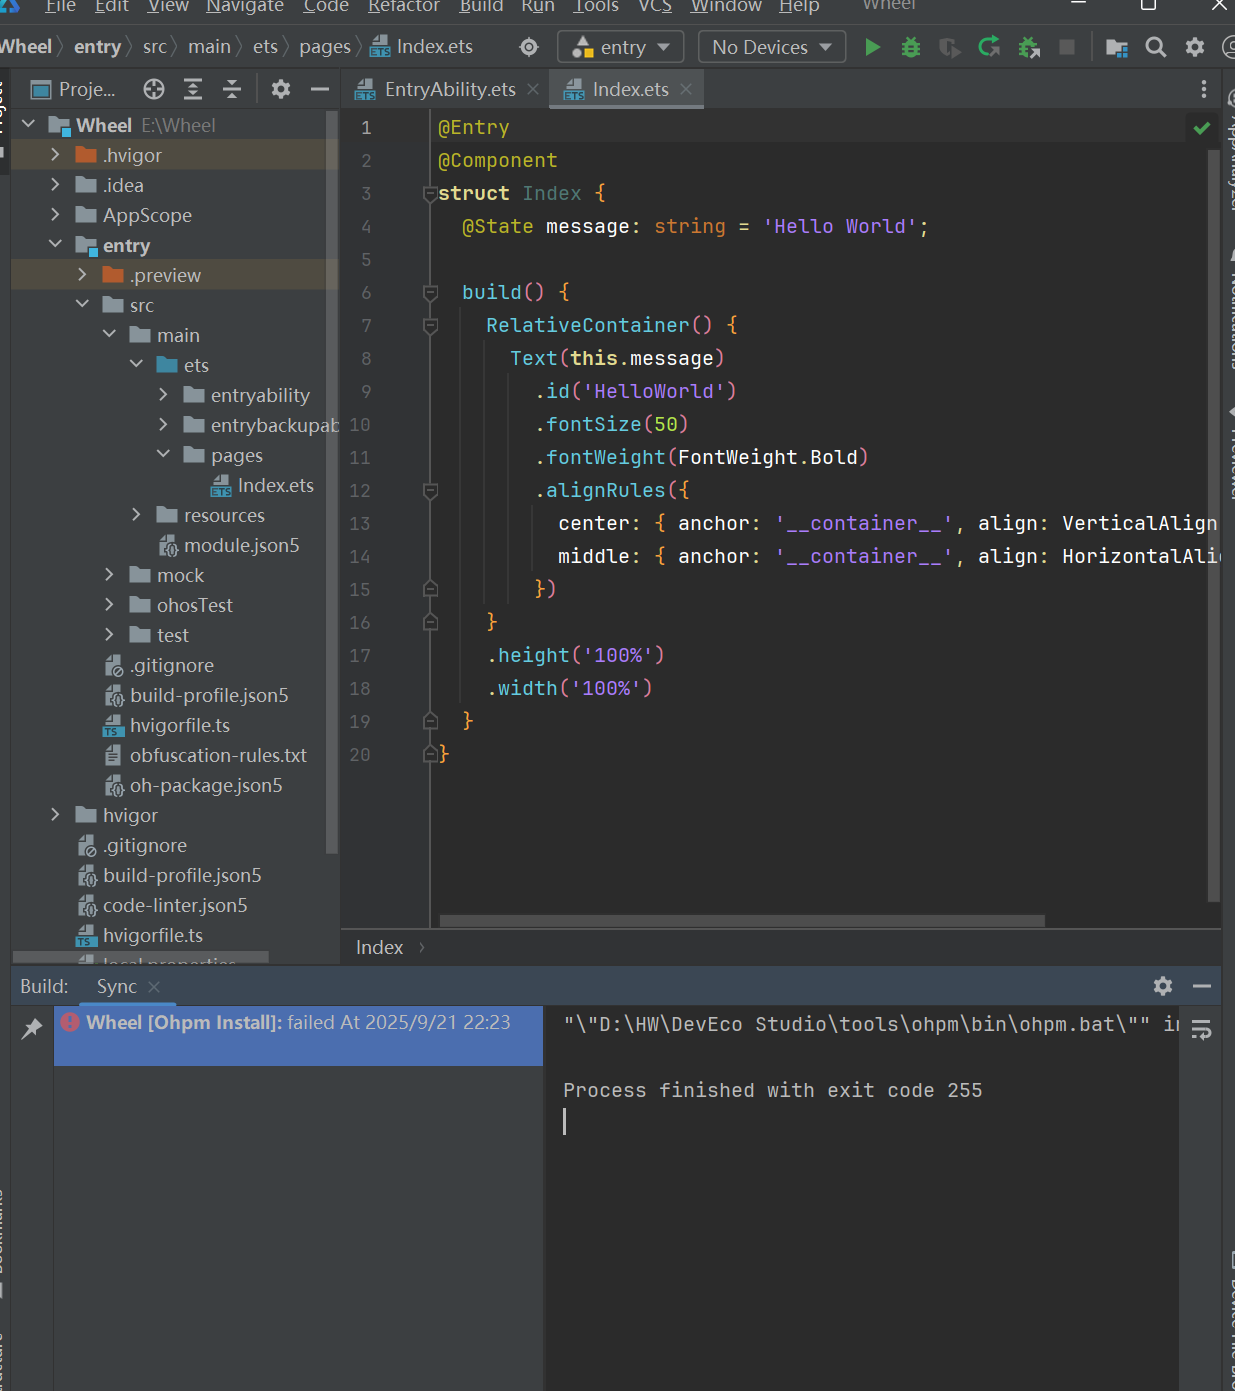Click the pages breadcrumb in navigation bar

(325, 47)
